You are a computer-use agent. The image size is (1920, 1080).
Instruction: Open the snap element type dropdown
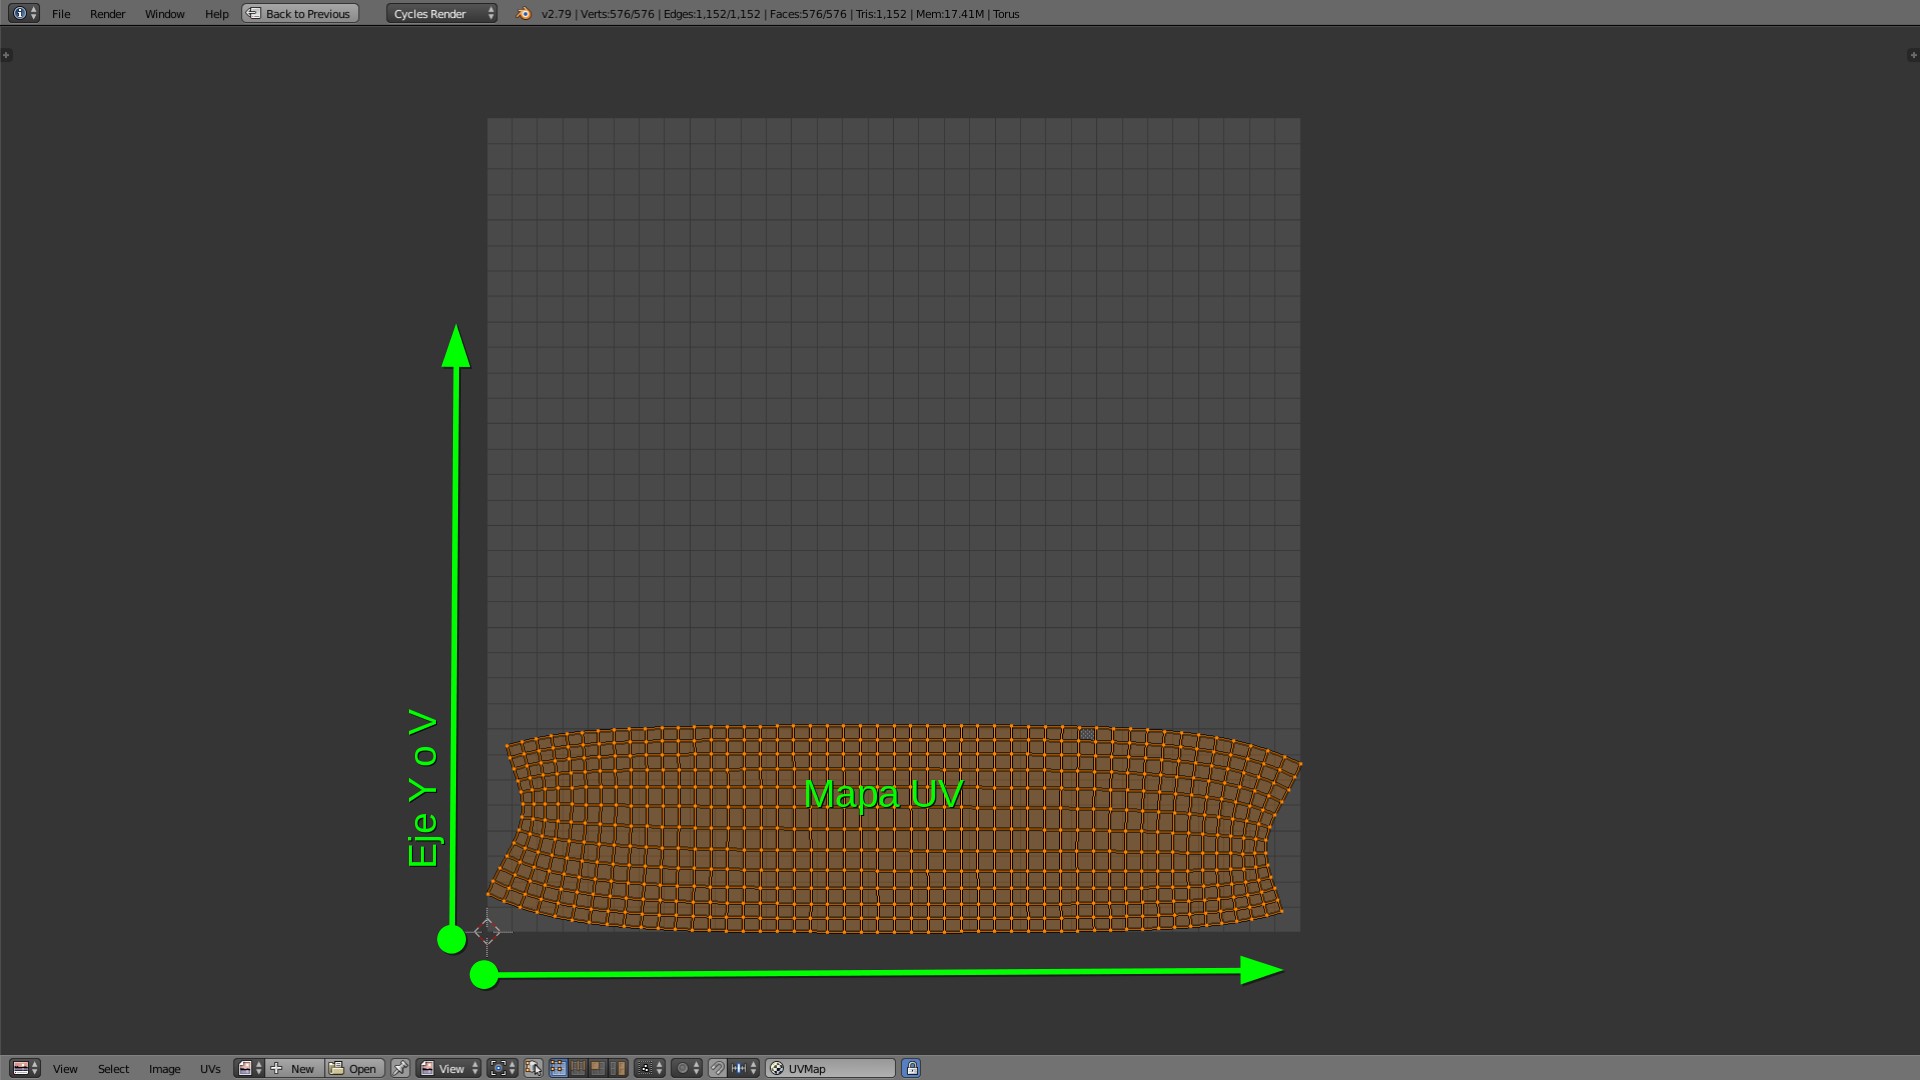(x=744, y=1068)
